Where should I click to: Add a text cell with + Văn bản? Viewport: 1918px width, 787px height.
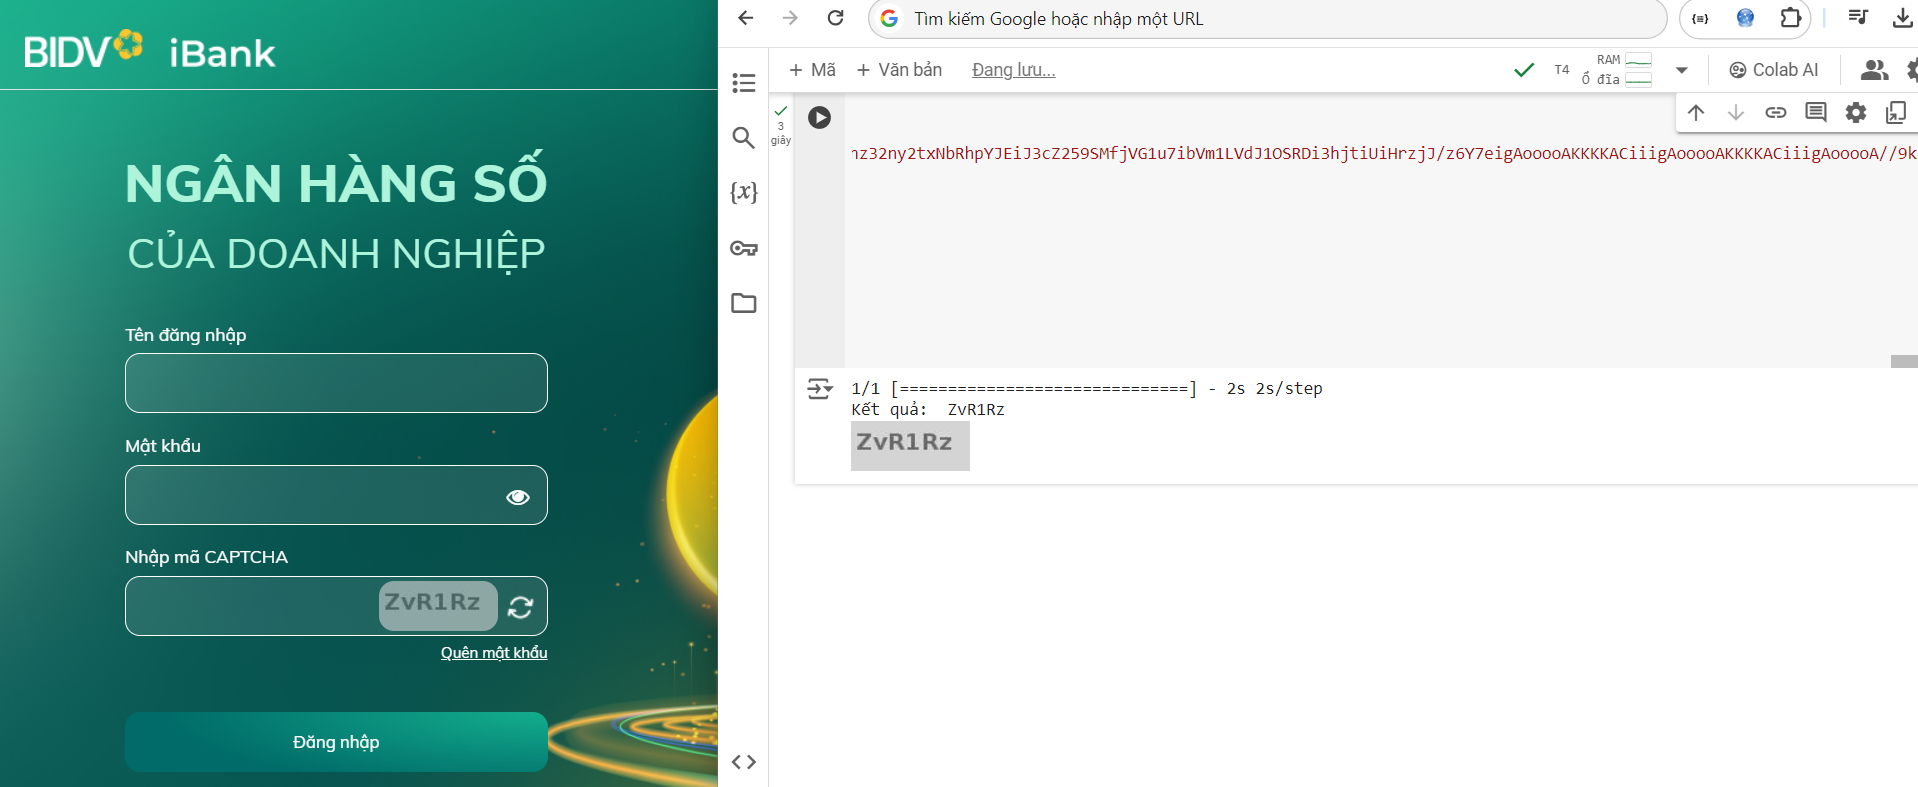(x=899, y=70)
